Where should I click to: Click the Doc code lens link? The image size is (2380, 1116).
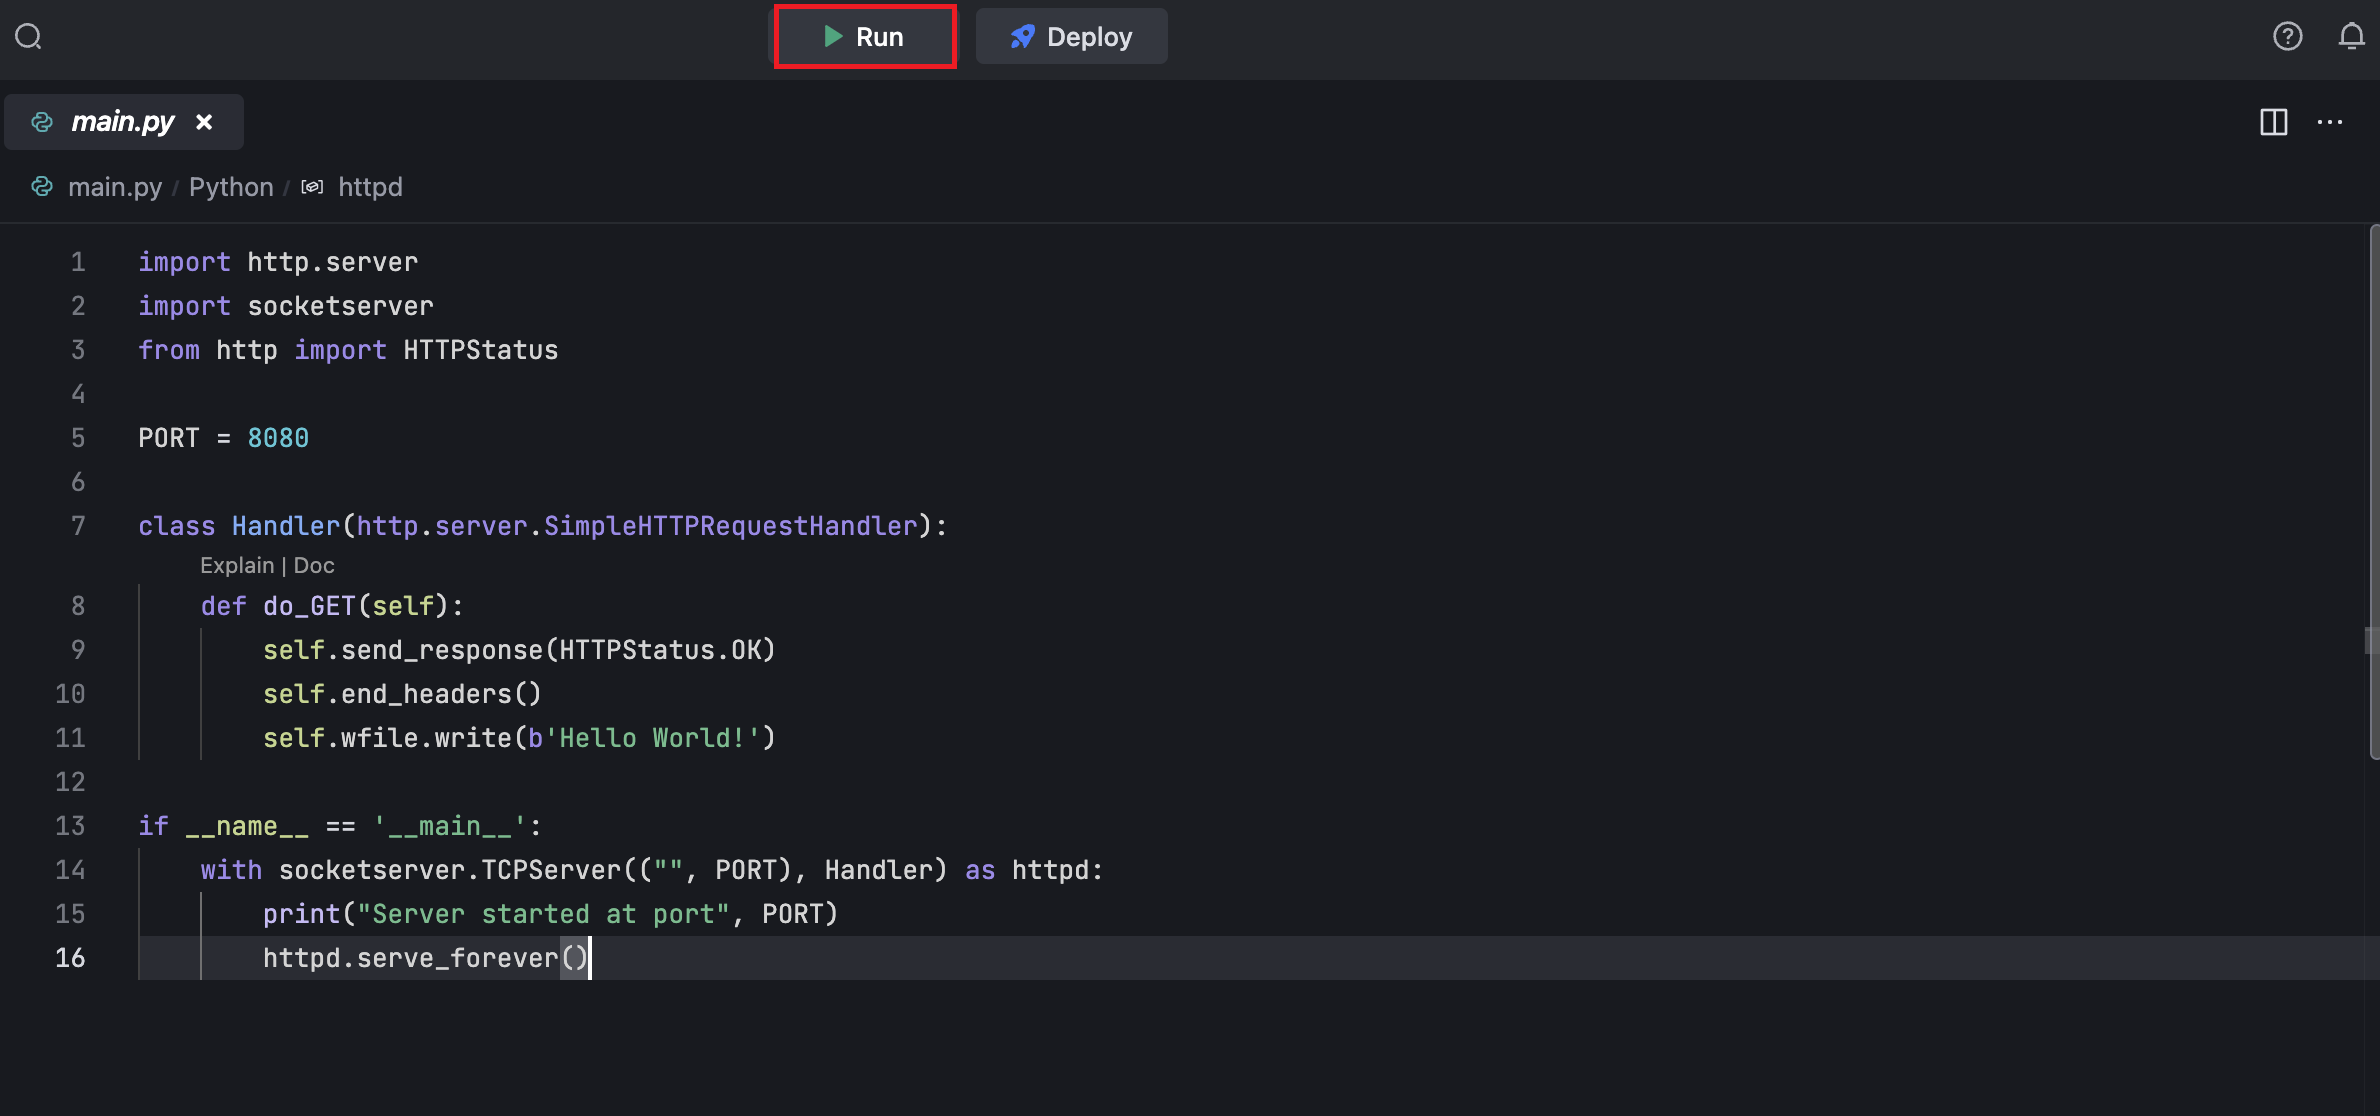314,566
